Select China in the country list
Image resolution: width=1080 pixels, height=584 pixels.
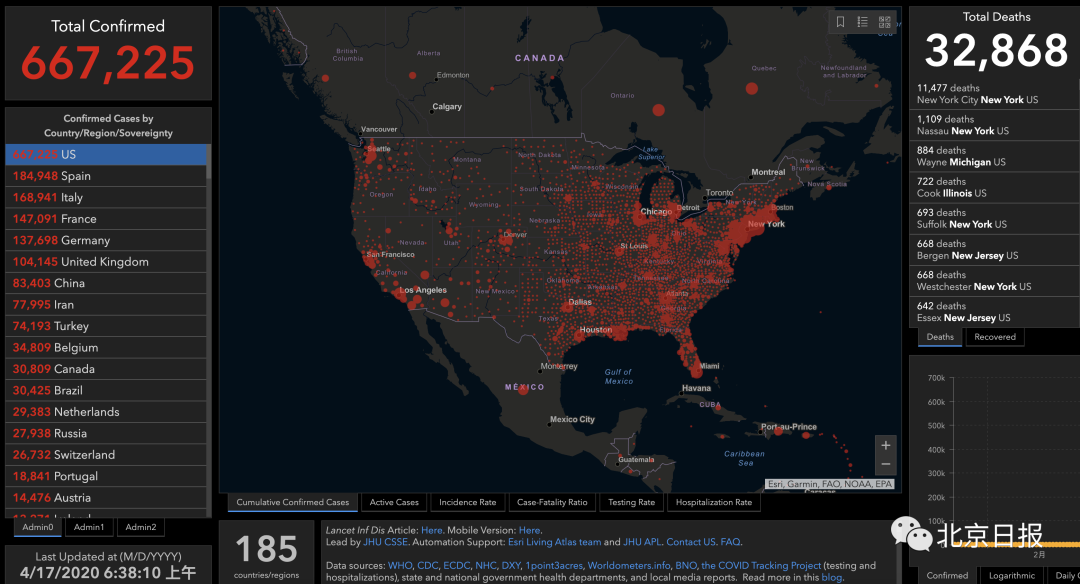click(x=105, y=282)
